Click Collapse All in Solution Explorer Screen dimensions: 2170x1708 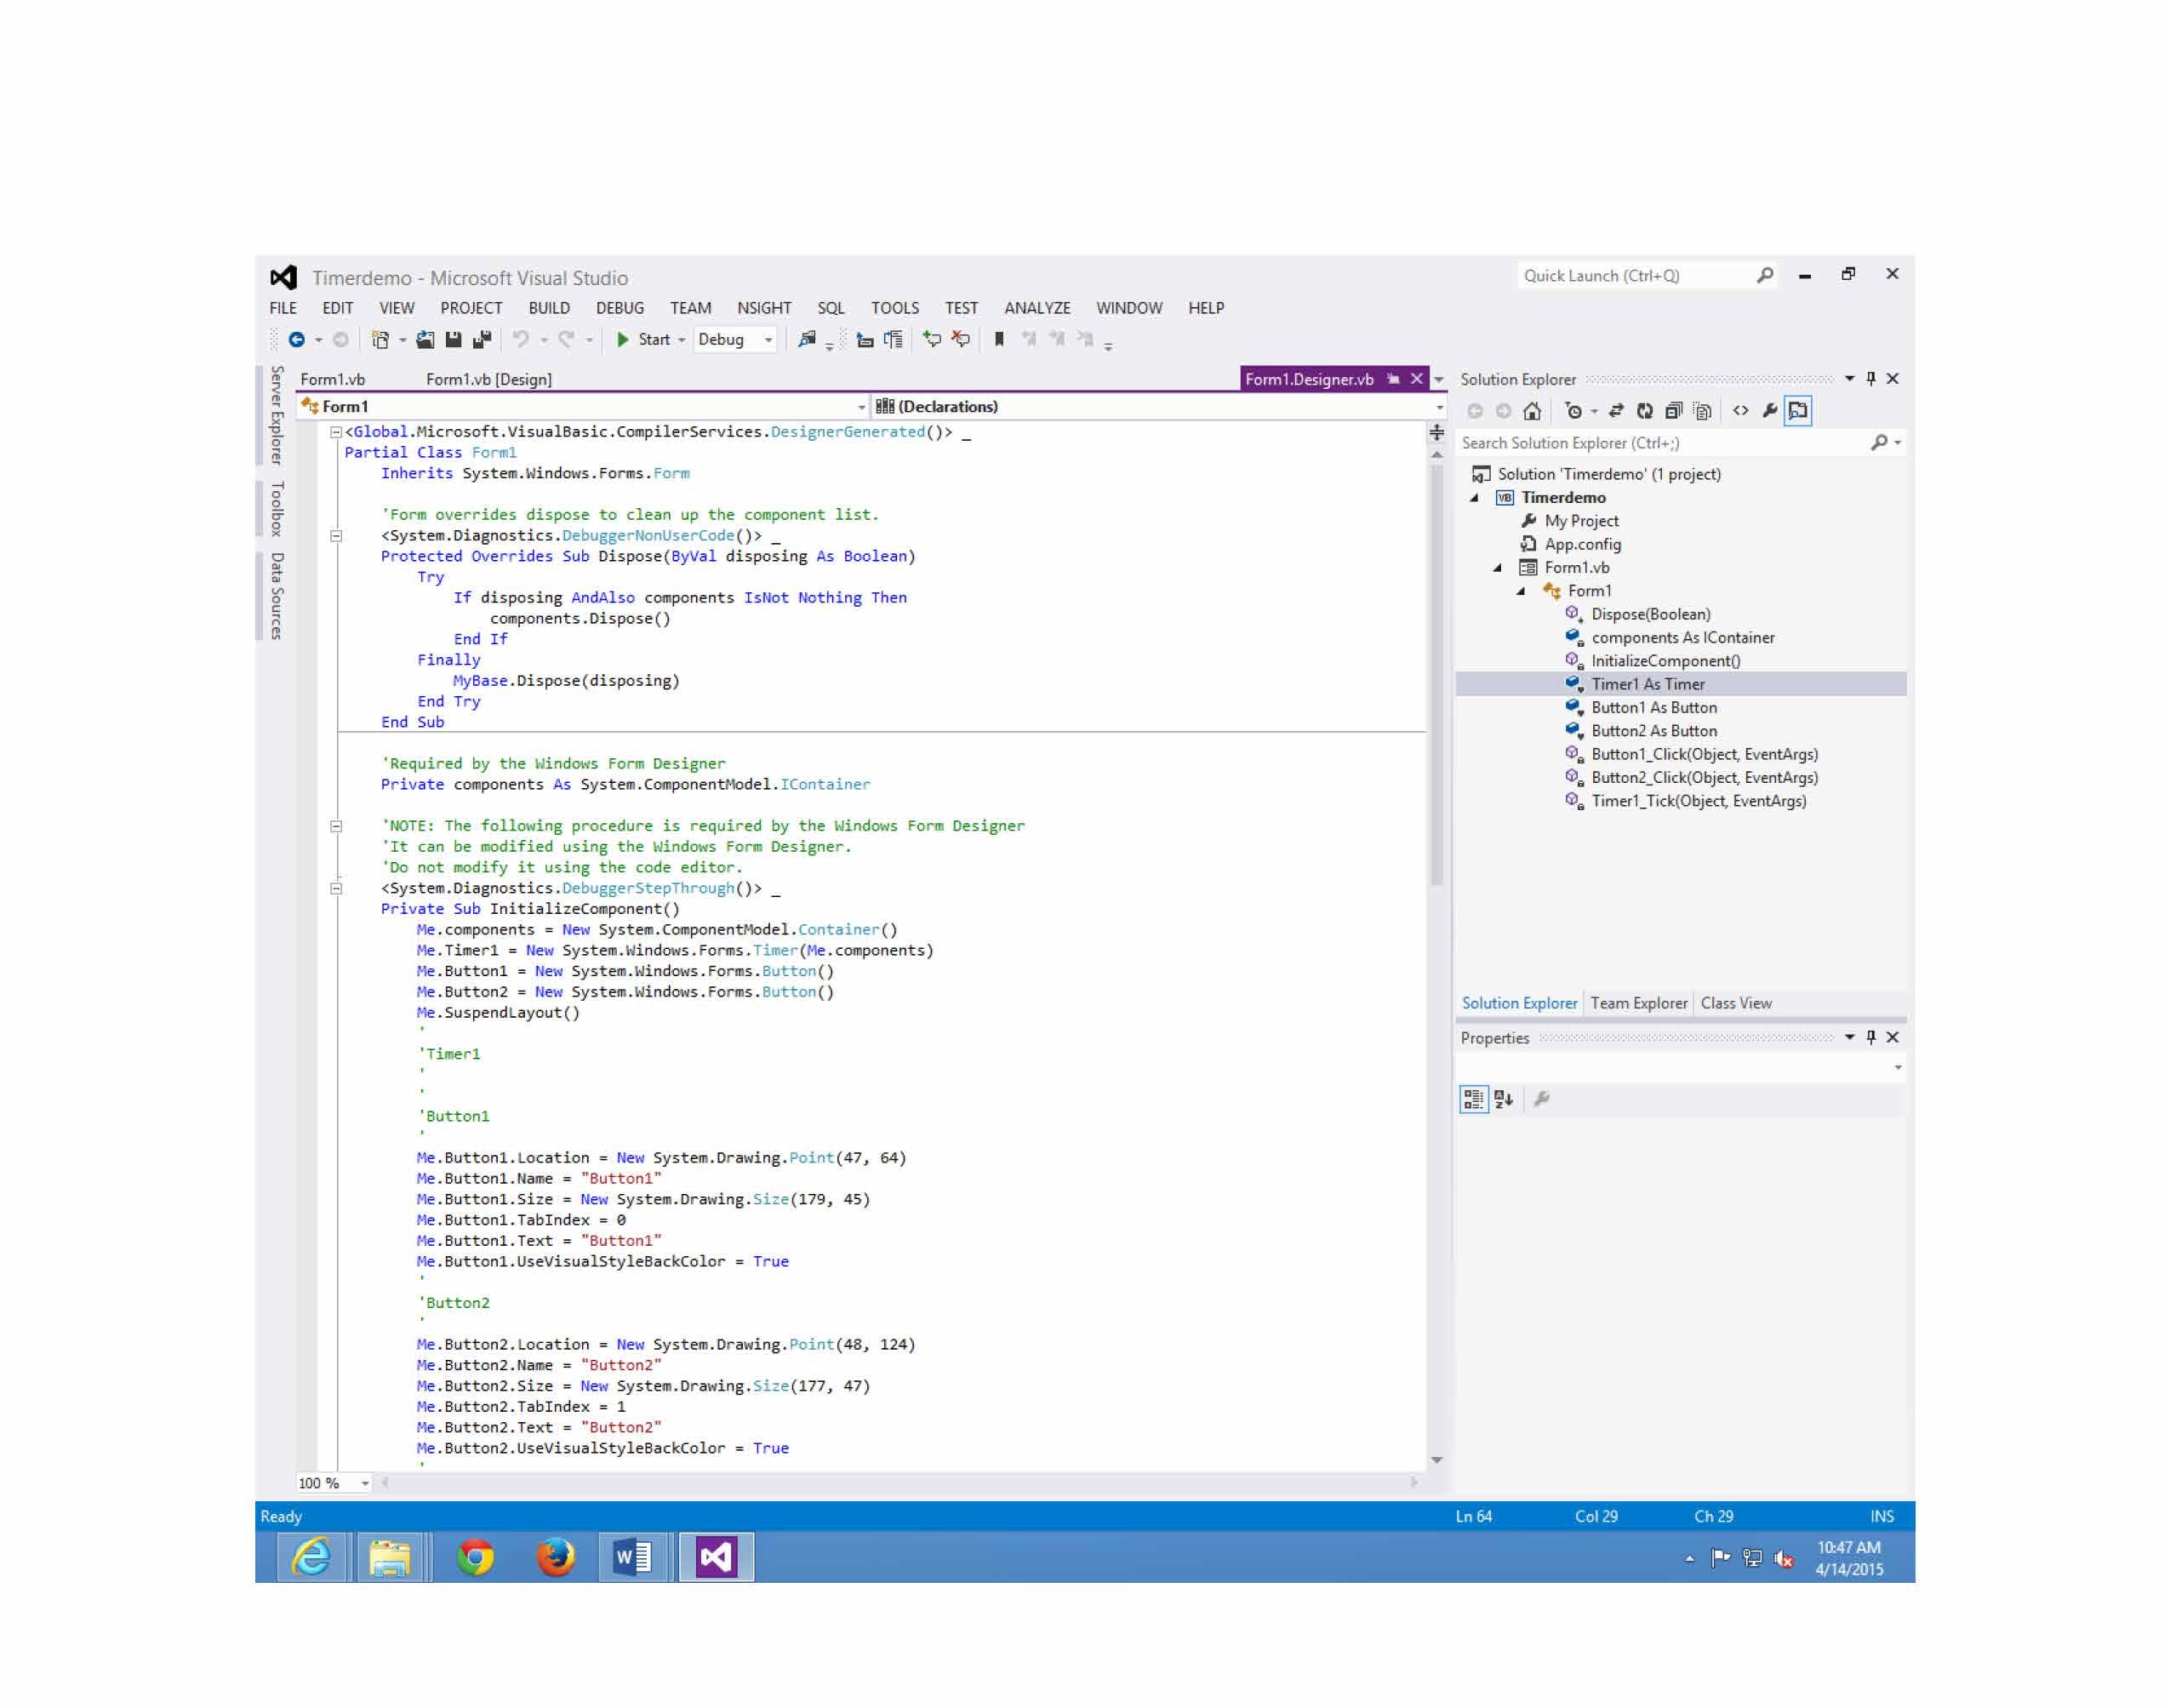[x=1673, y=411]
